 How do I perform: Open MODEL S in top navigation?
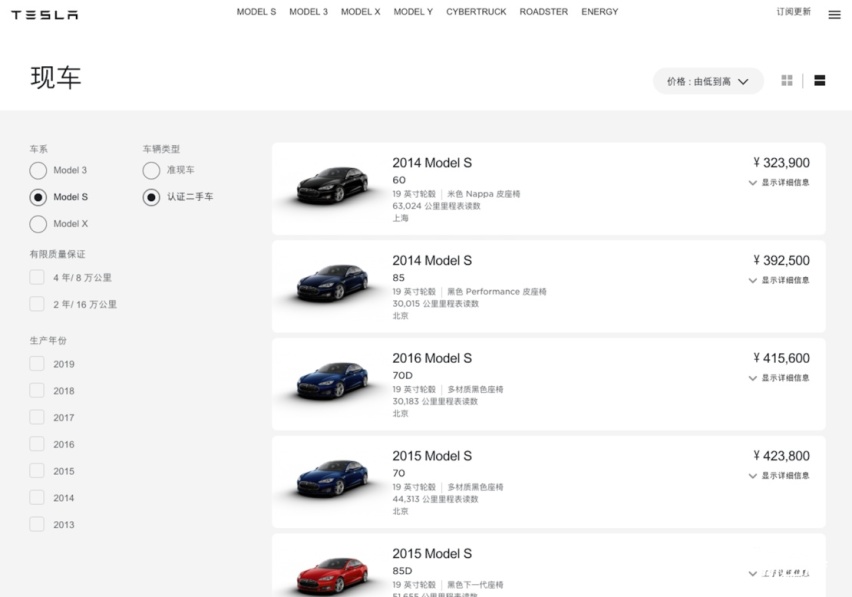(256, 12)
